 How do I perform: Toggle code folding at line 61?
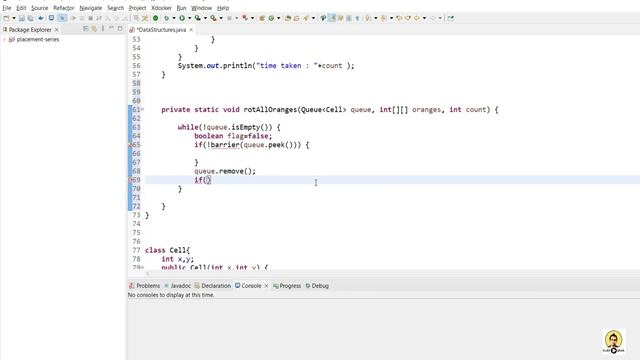click(x=142, y=109)
